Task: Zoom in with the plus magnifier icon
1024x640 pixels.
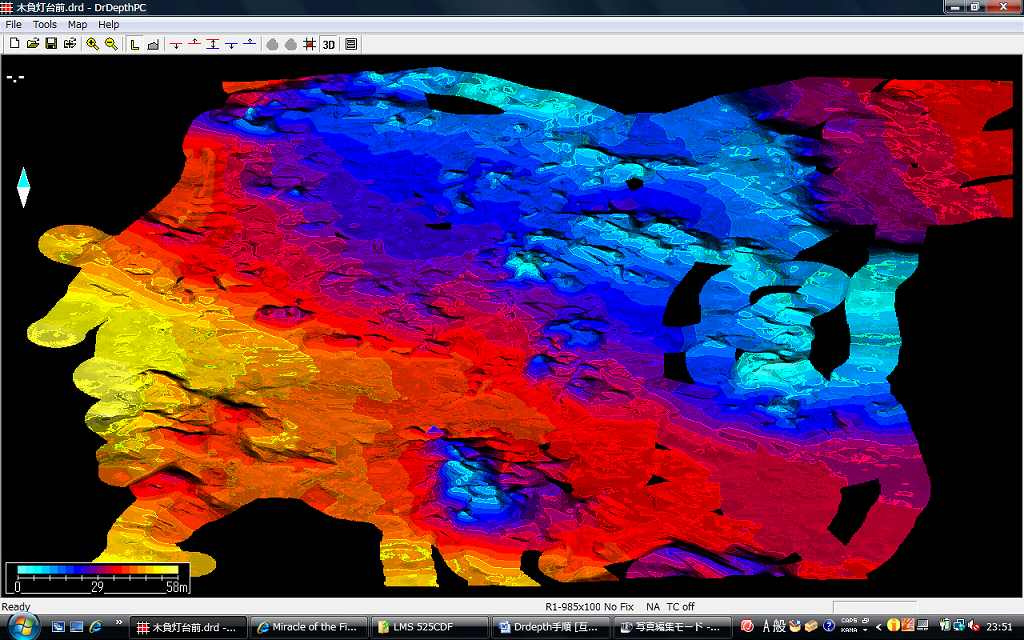Action: pyautogui.click(x=92, y=44)
